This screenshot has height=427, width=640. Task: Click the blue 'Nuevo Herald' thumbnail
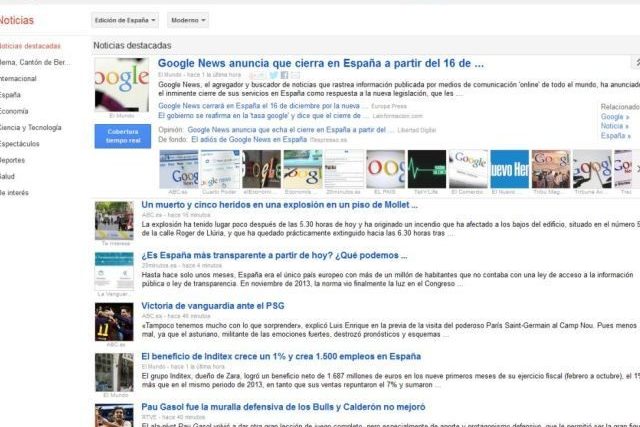(510, 169)
